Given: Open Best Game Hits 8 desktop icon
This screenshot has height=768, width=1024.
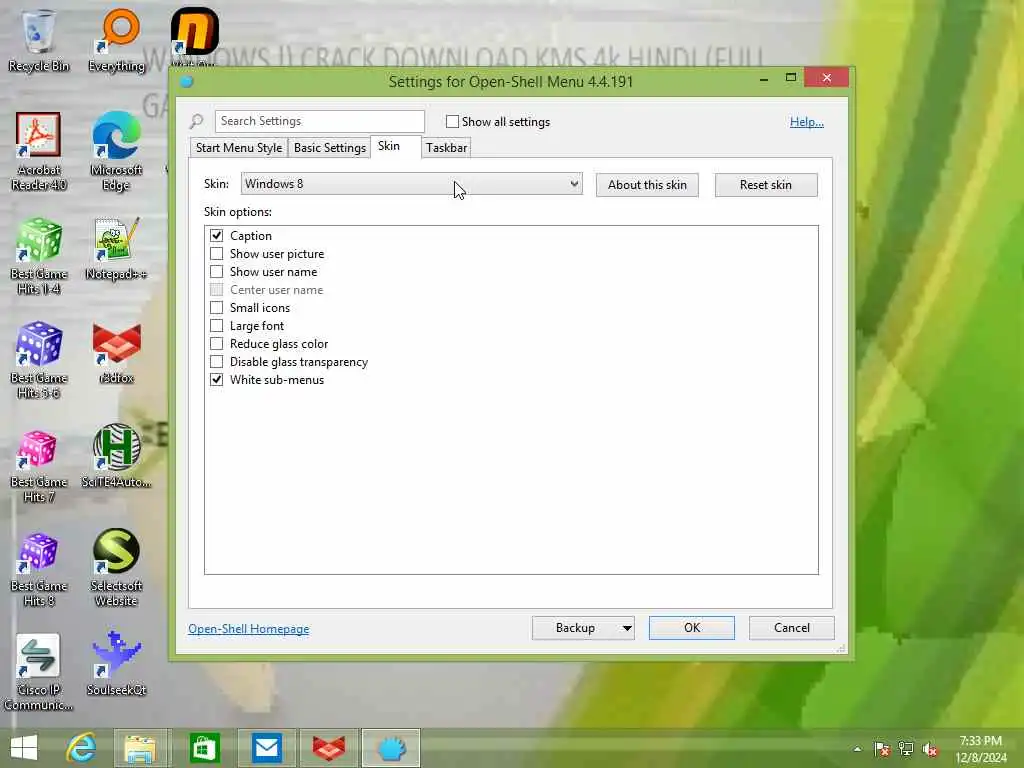Looking at the screenshot, I should [38, 569].
